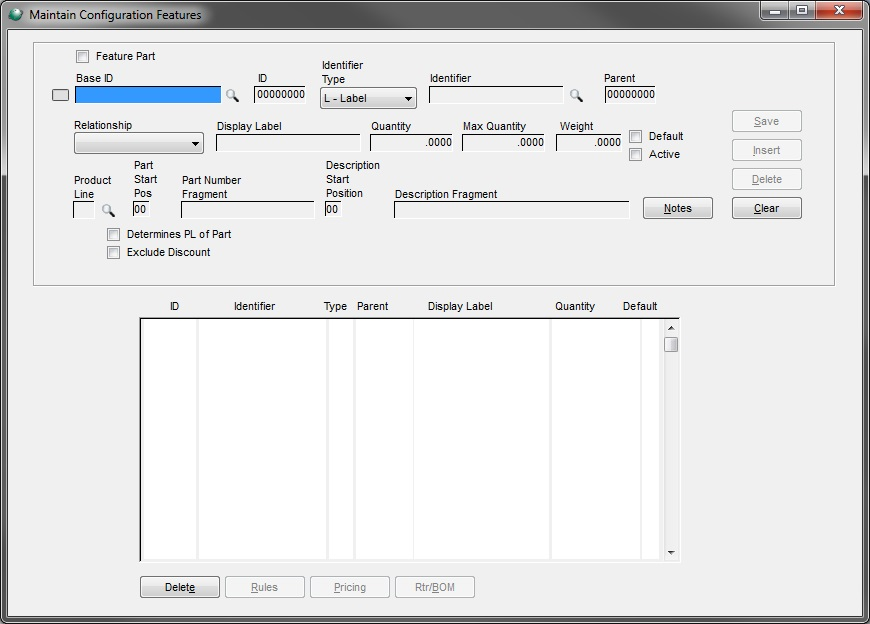Click the green app icon in title bar
The image size is (870, 624).
pos(16,14)
